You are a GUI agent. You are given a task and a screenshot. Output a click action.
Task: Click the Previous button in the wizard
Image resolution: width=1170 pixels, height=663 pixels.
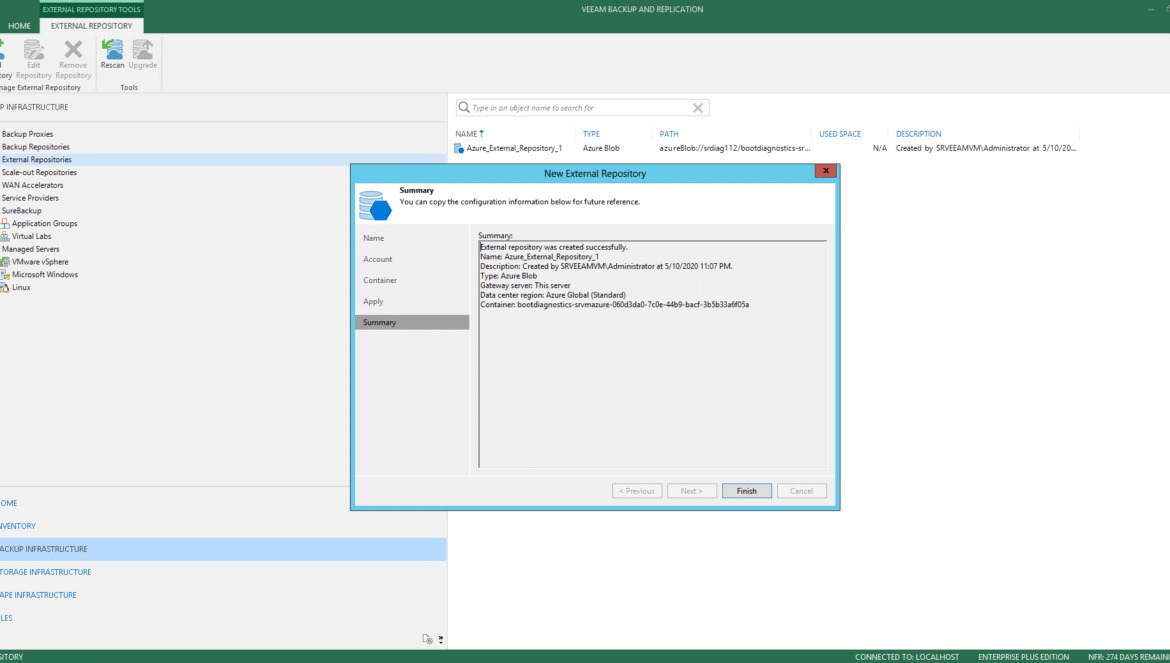pos(637,491)
